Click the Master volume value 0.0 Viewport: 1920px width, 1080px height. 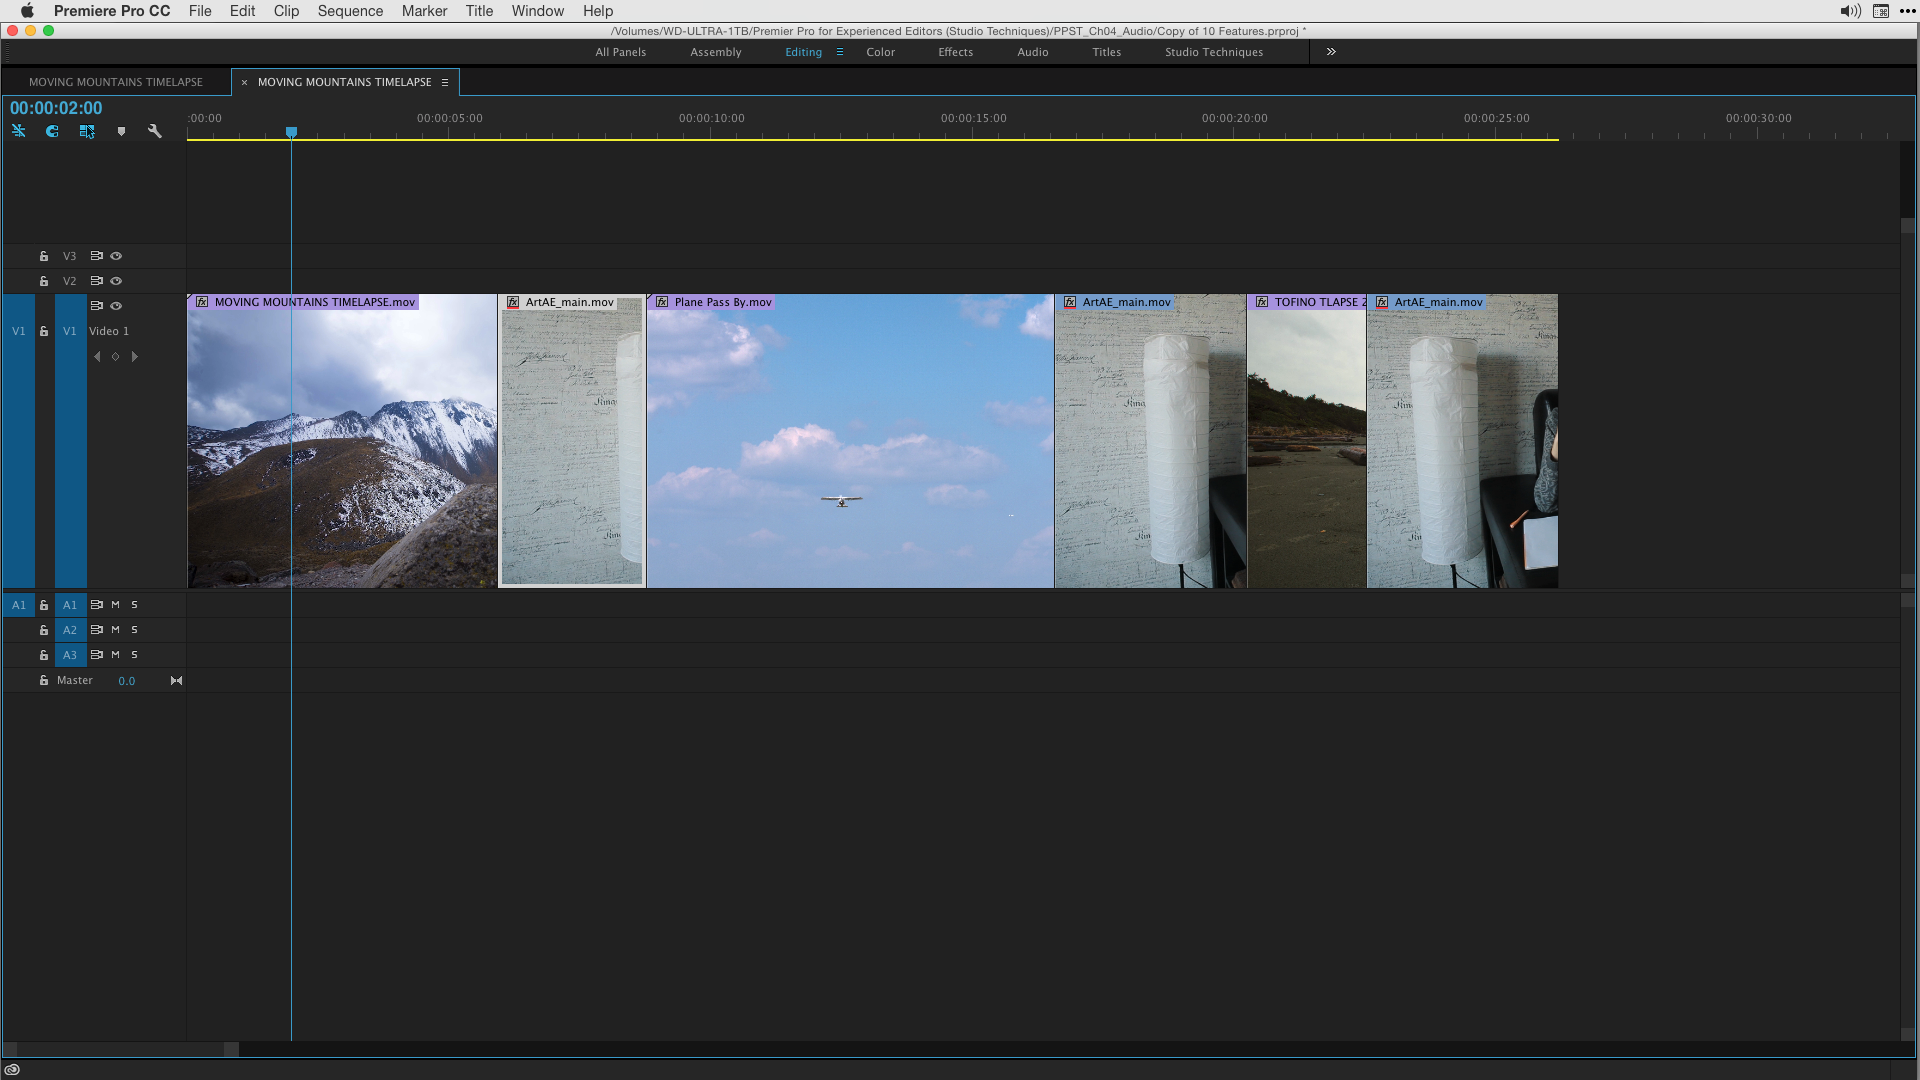point(127,681)
